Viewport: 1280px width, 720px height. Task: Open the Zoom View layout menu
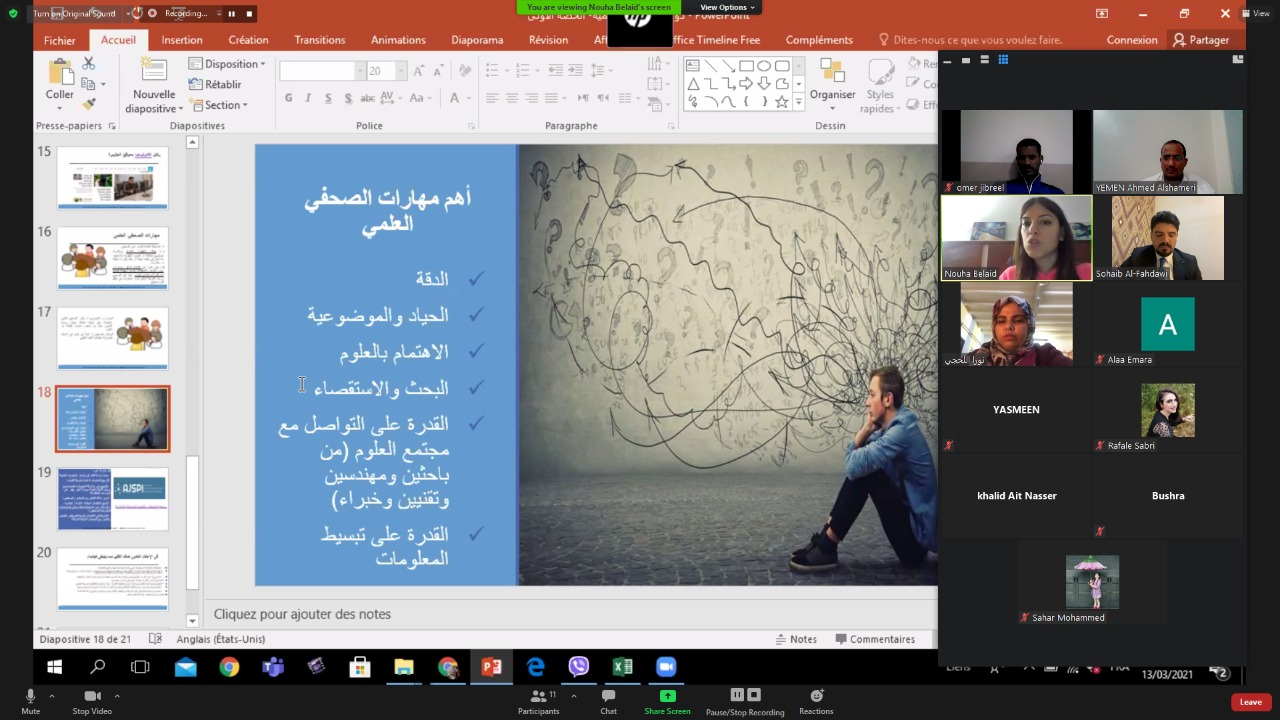coord(1256,13)
